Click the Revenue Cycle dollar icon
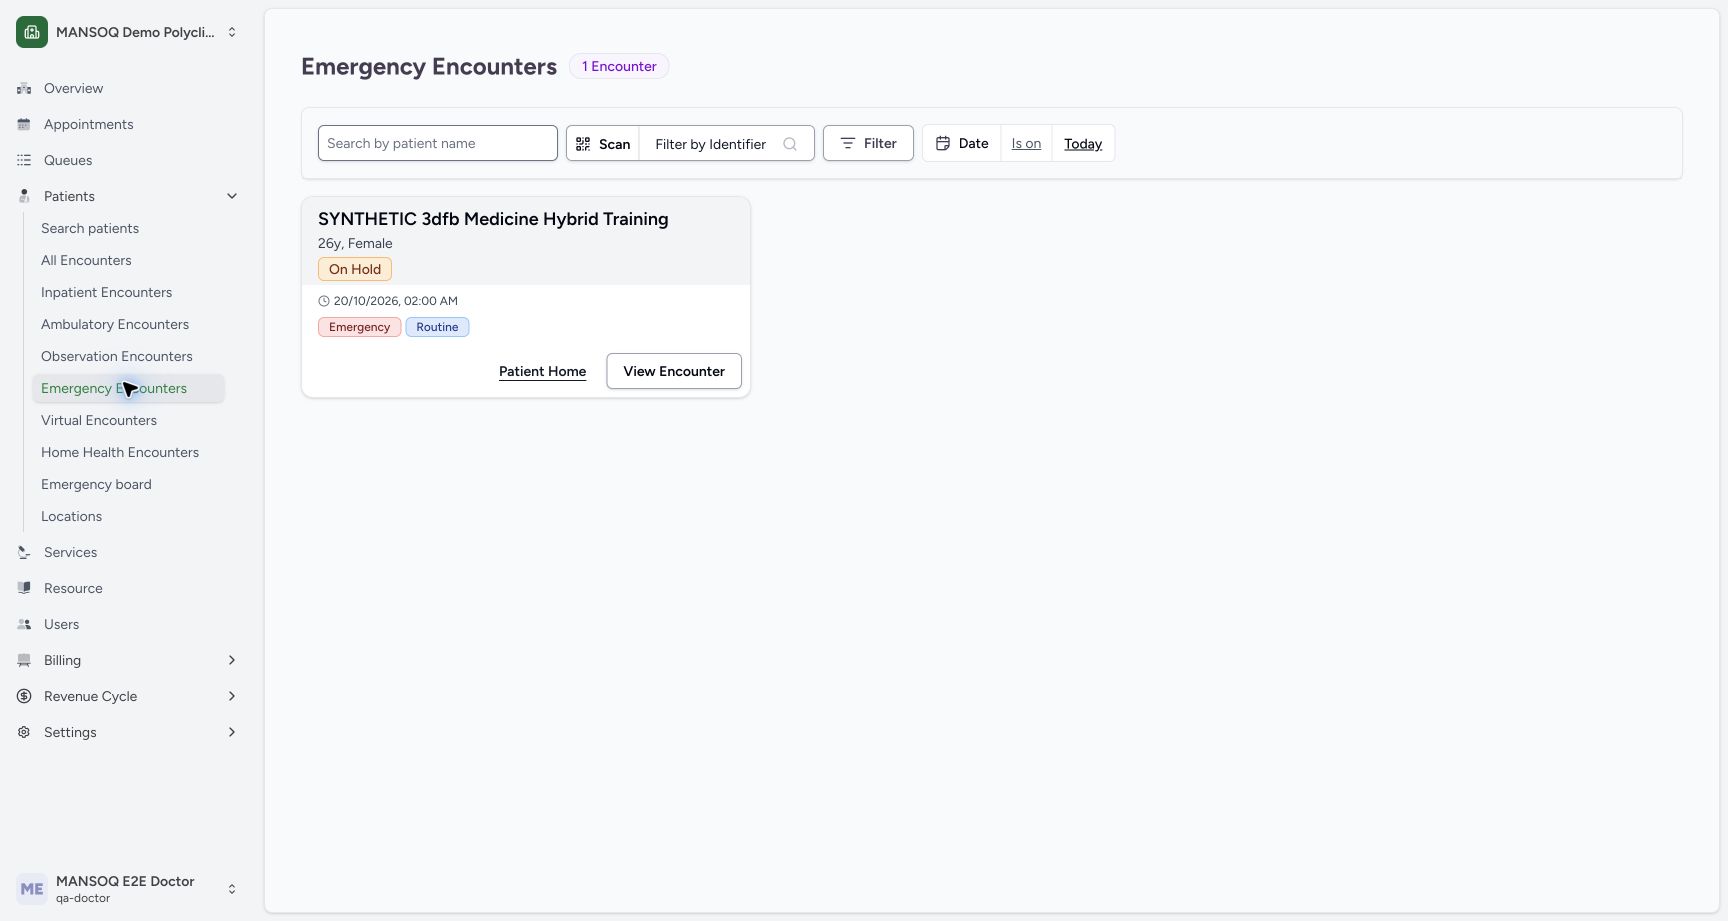1728x921 pixels. pos(24,696)
